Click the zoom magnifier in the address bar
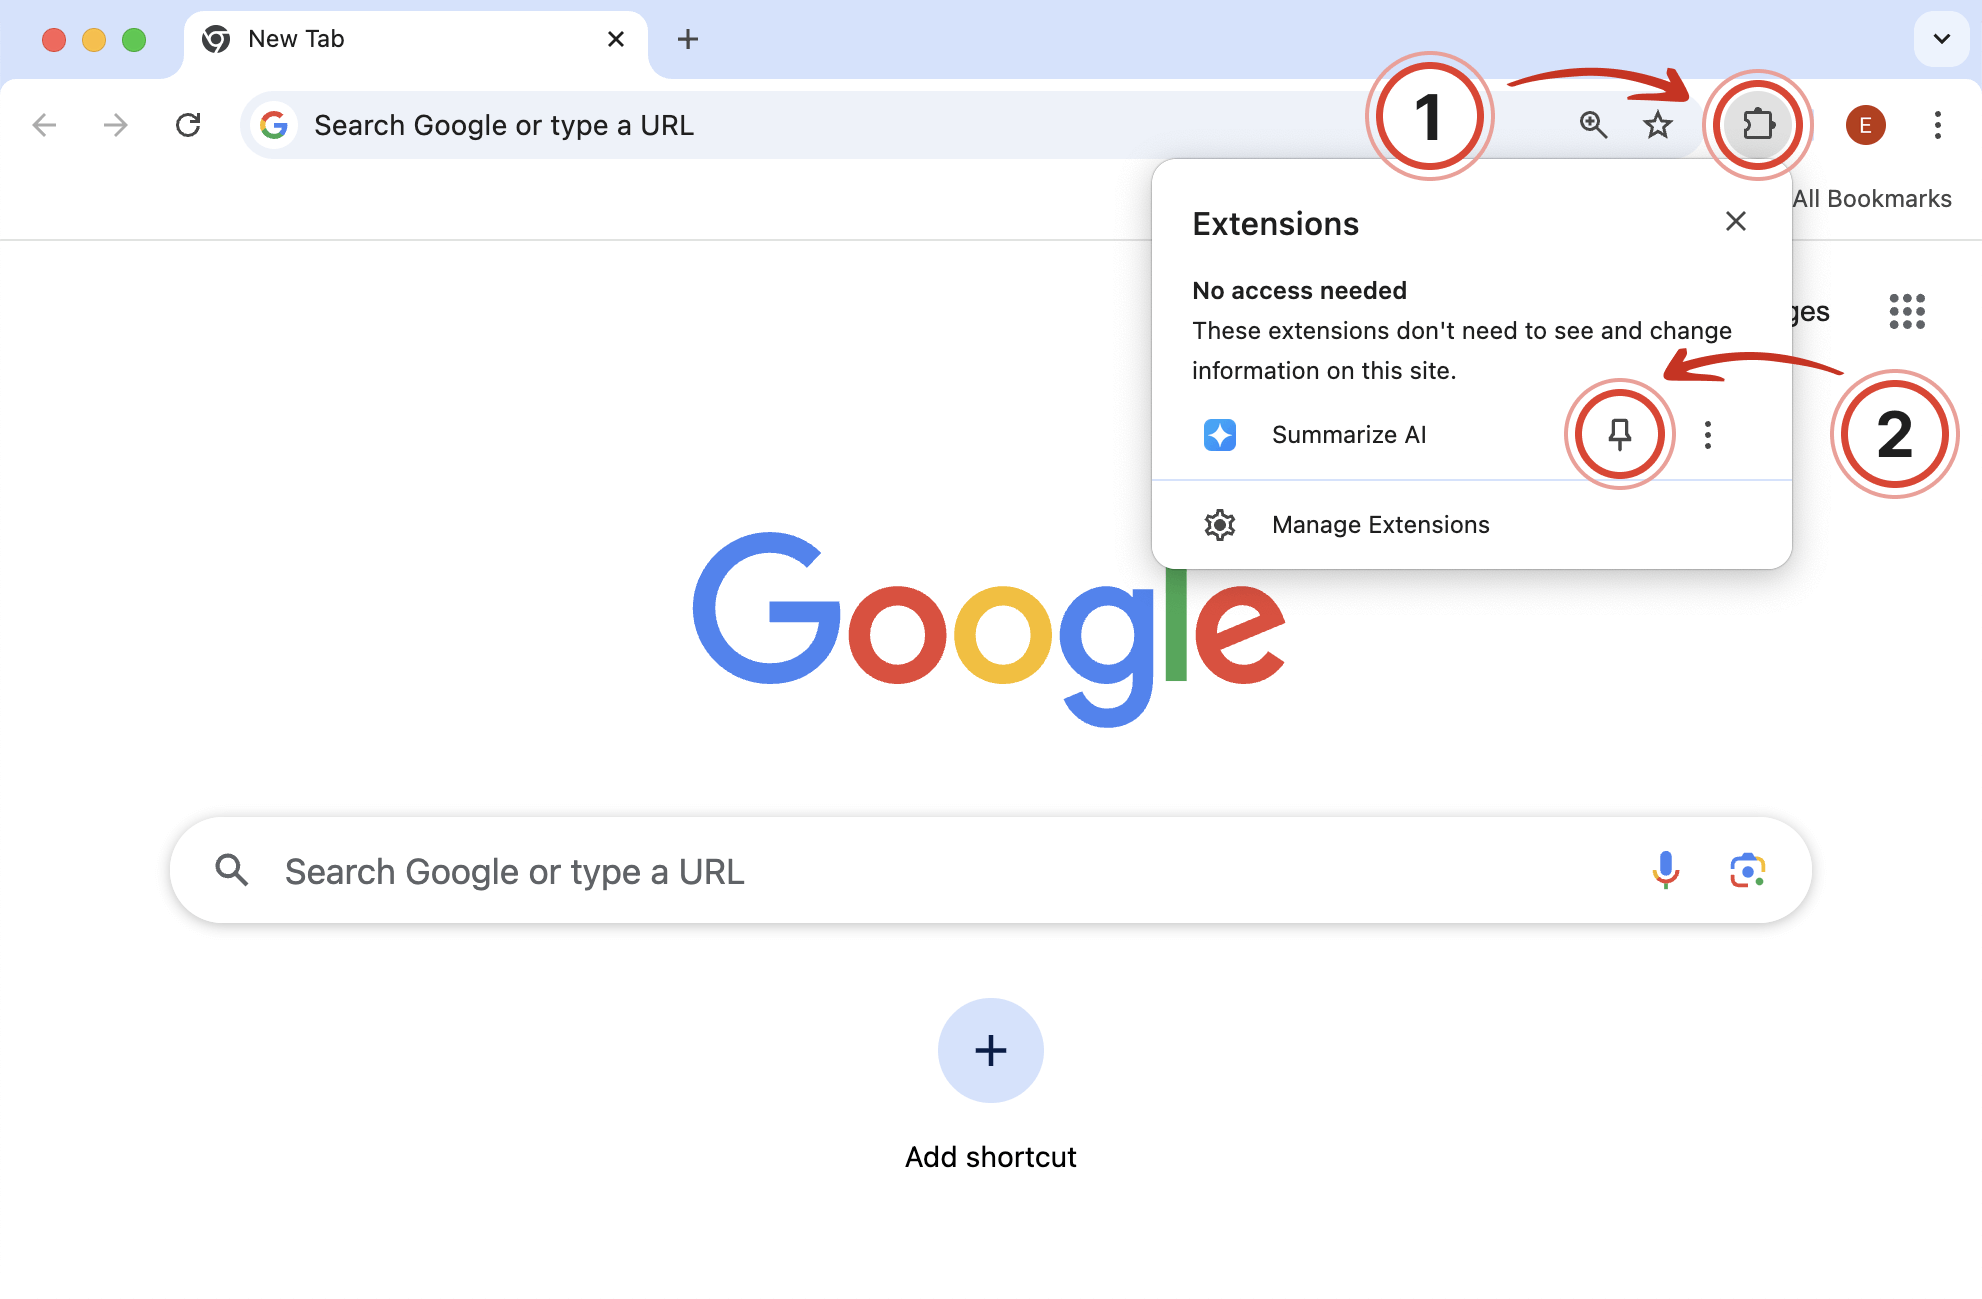 pyautogui.click(x=1593, y=124)
